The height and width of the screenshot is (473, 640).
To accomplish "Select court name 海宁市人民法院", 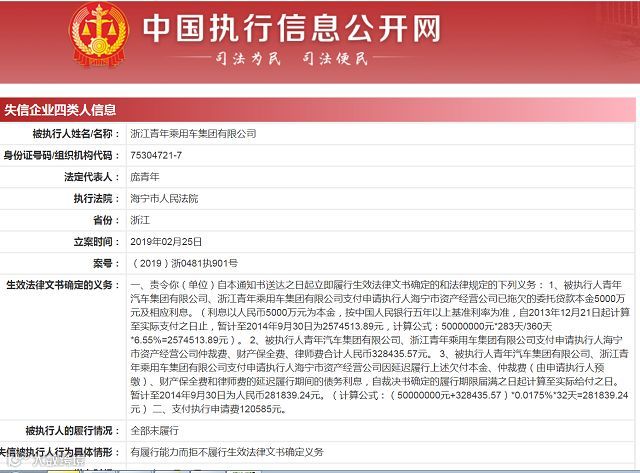I will (x=164, y=198).
